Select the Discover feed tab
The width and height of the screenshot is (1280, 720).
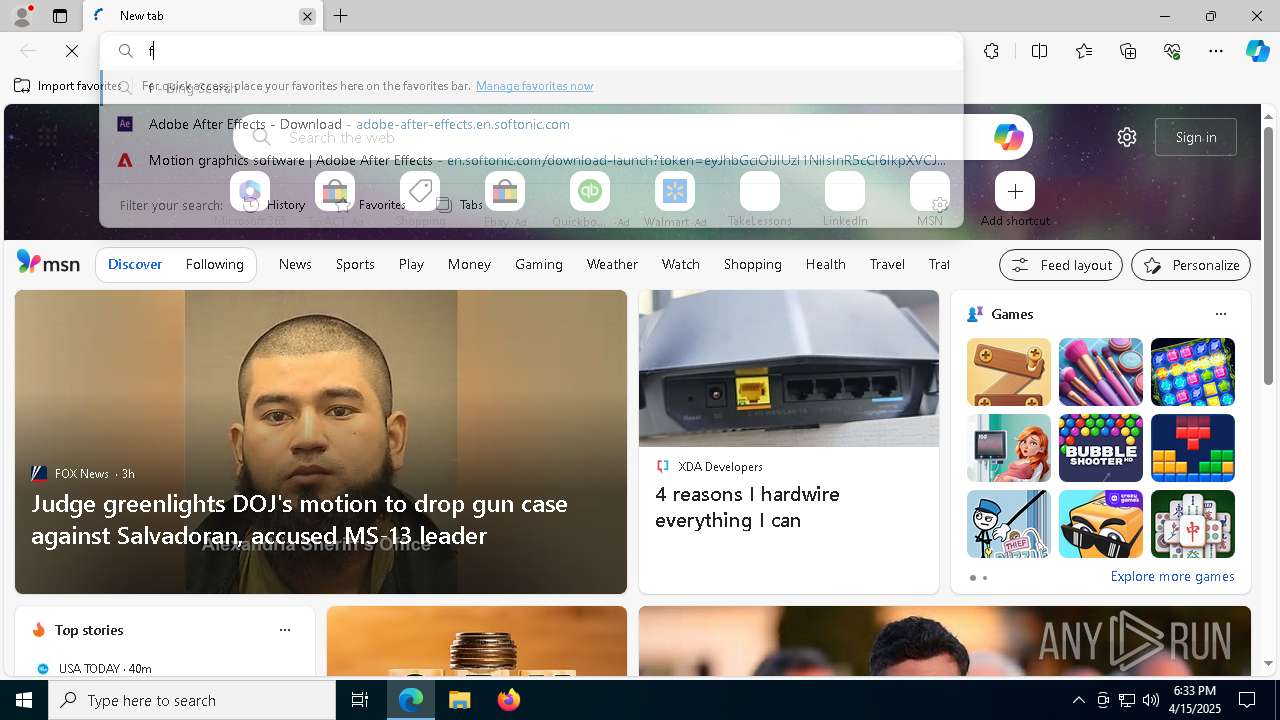(135, 264)
